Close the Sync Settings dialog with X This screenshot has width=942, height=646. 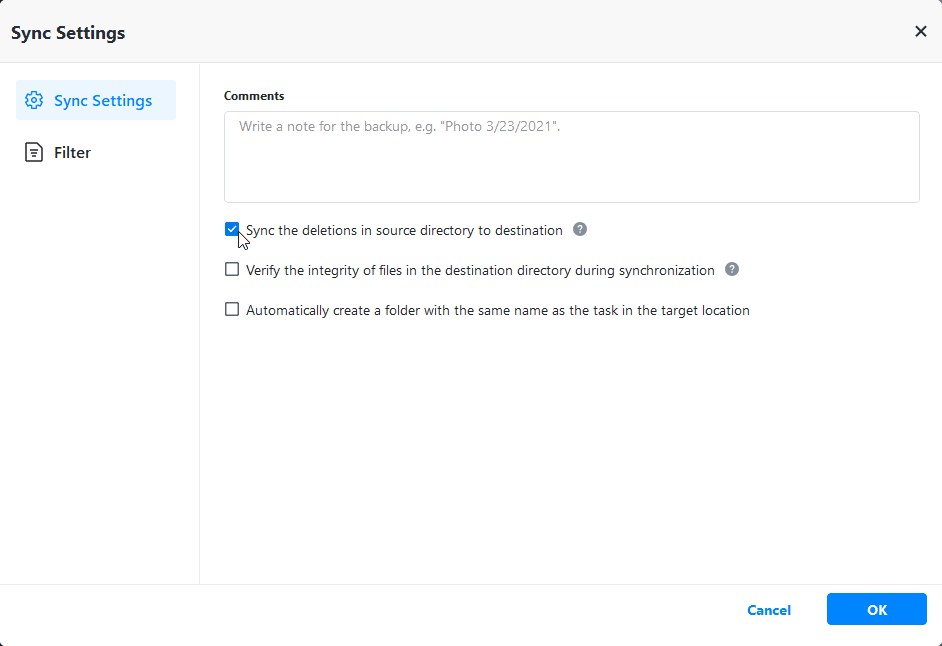click(x=921, y=32)
